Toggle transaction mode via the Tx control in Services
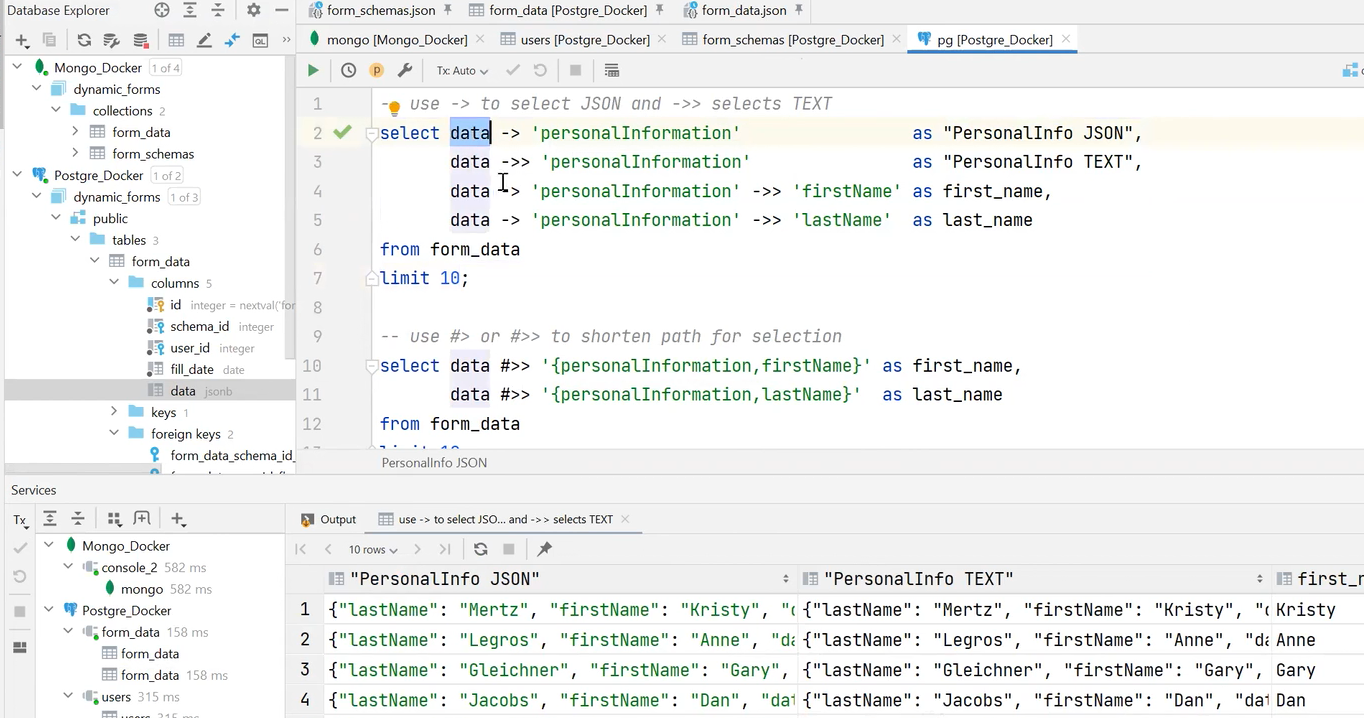This screenshot has width=1364, height=718. pyautogui.click(x=18, y=519)
